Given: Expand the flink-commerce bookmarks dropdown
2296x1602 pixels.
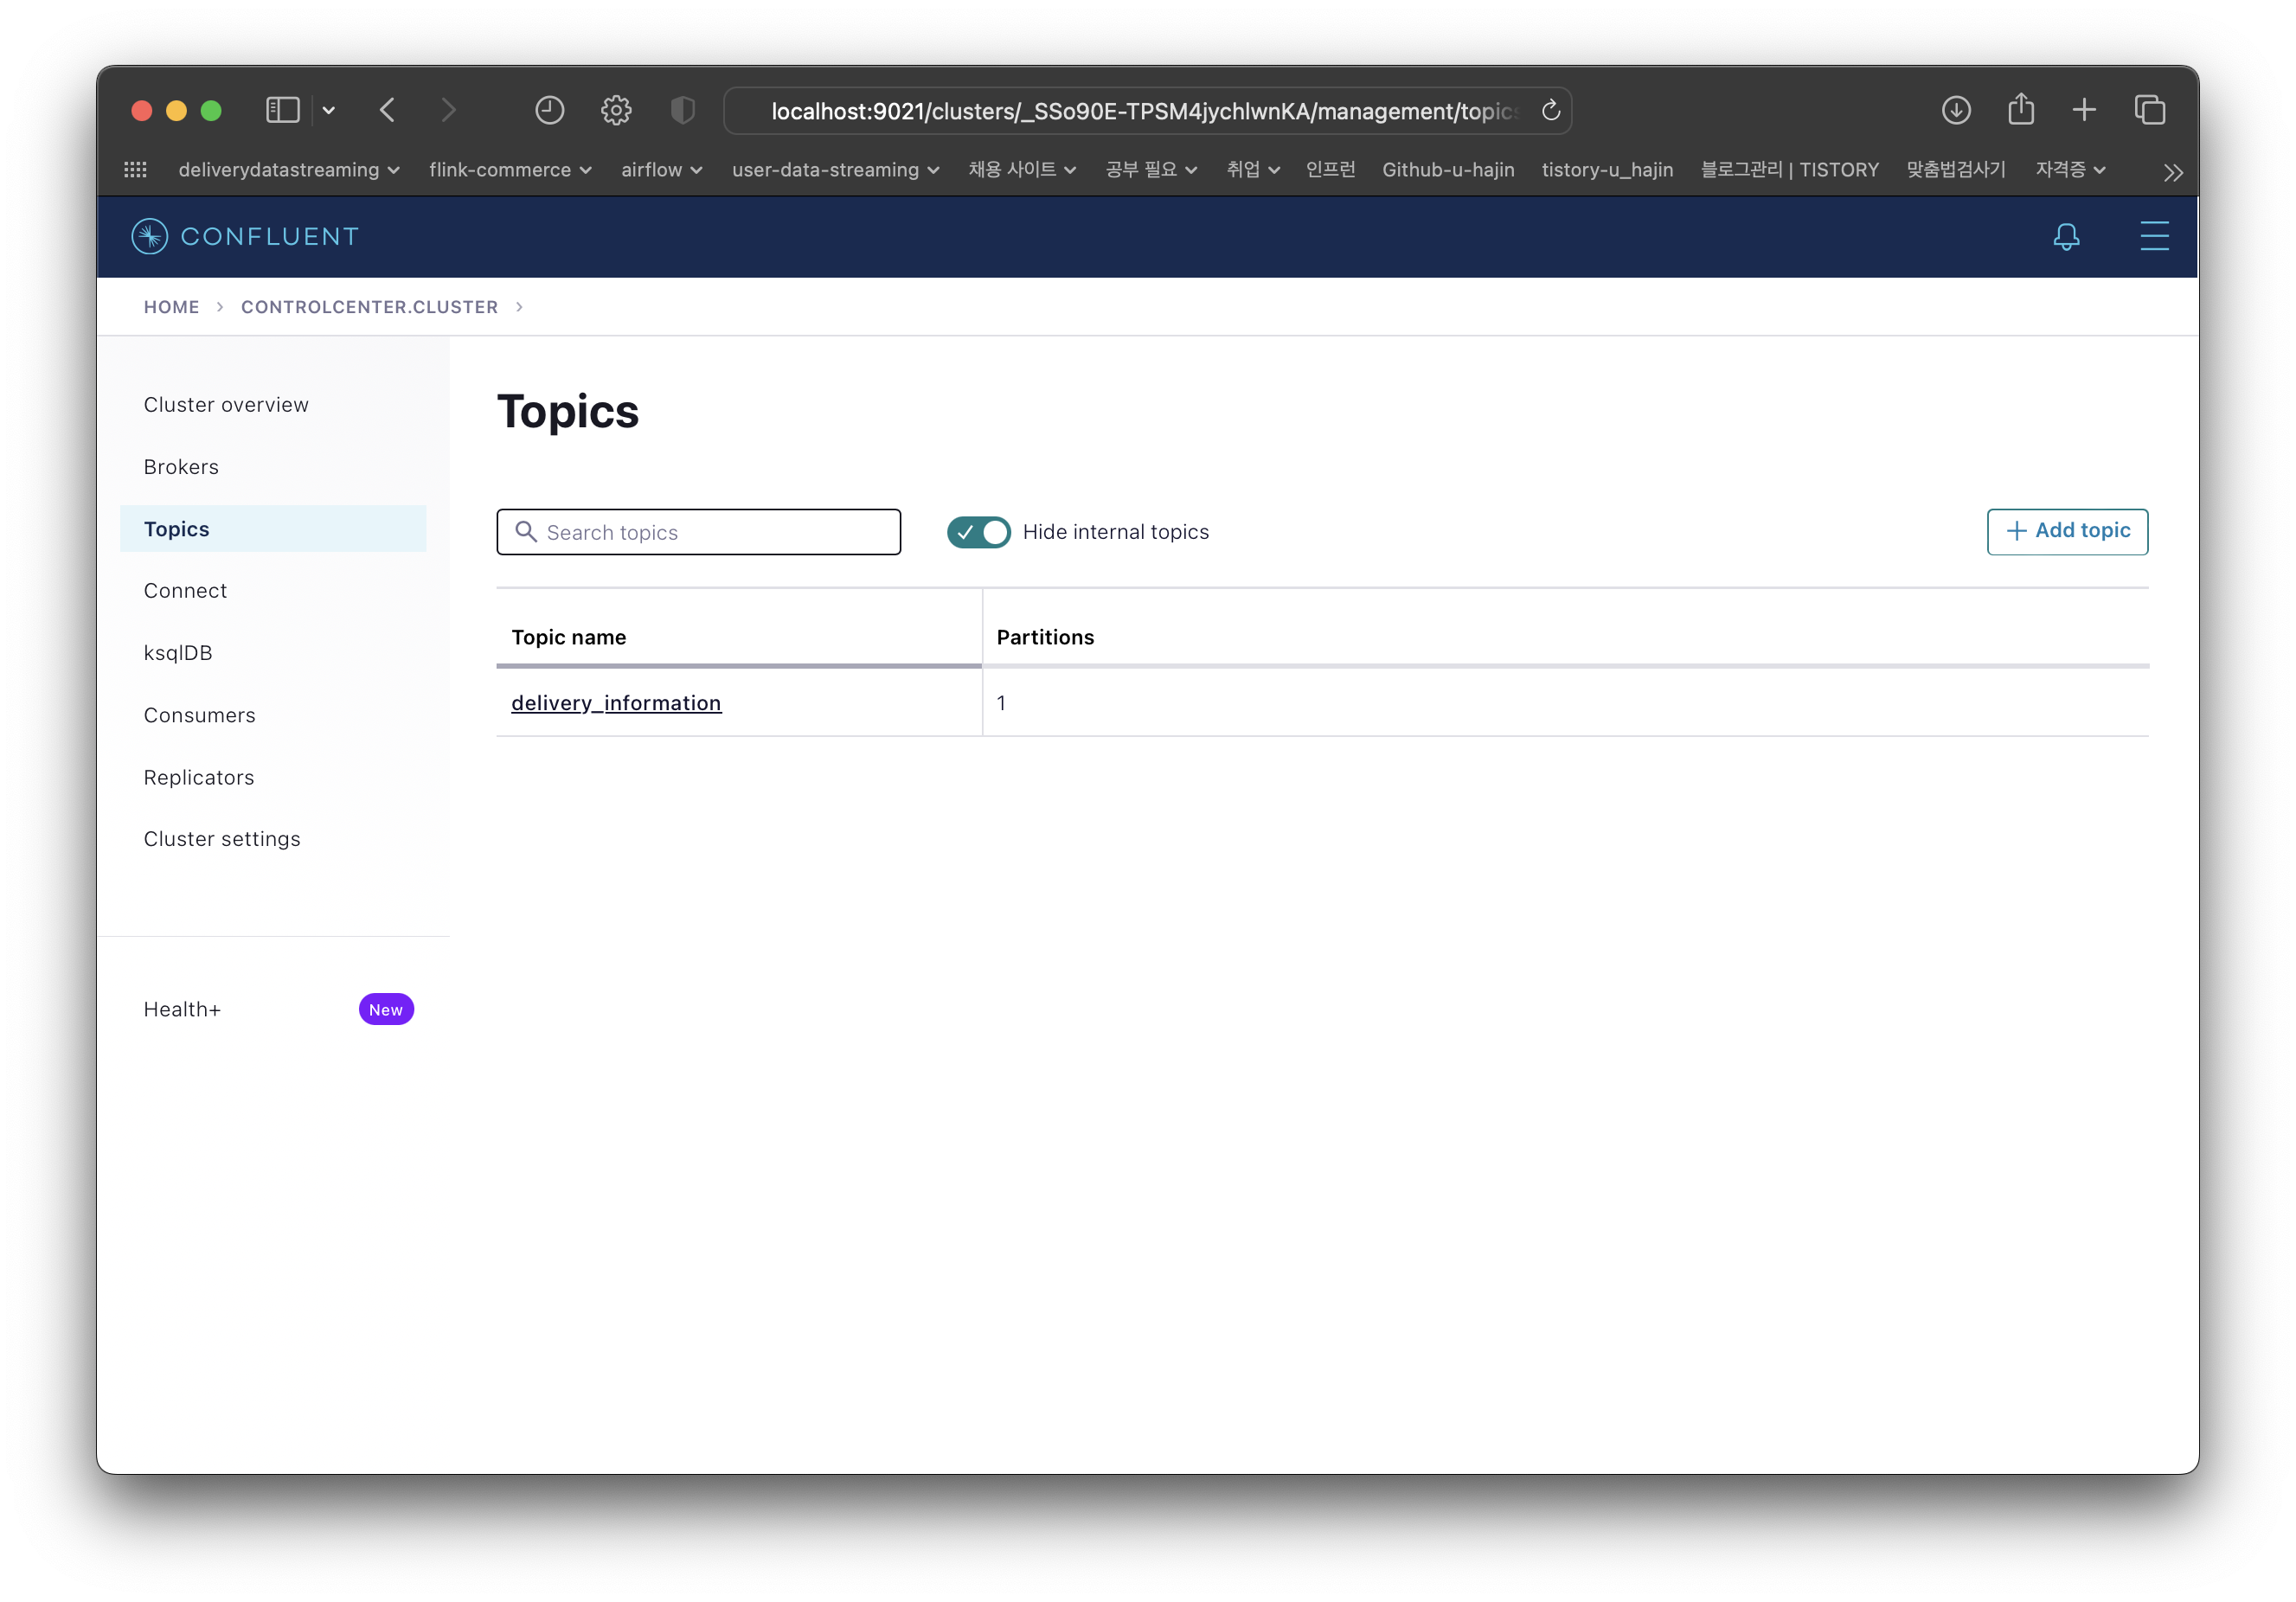Looking at the screenshot, I should (510, 170).
